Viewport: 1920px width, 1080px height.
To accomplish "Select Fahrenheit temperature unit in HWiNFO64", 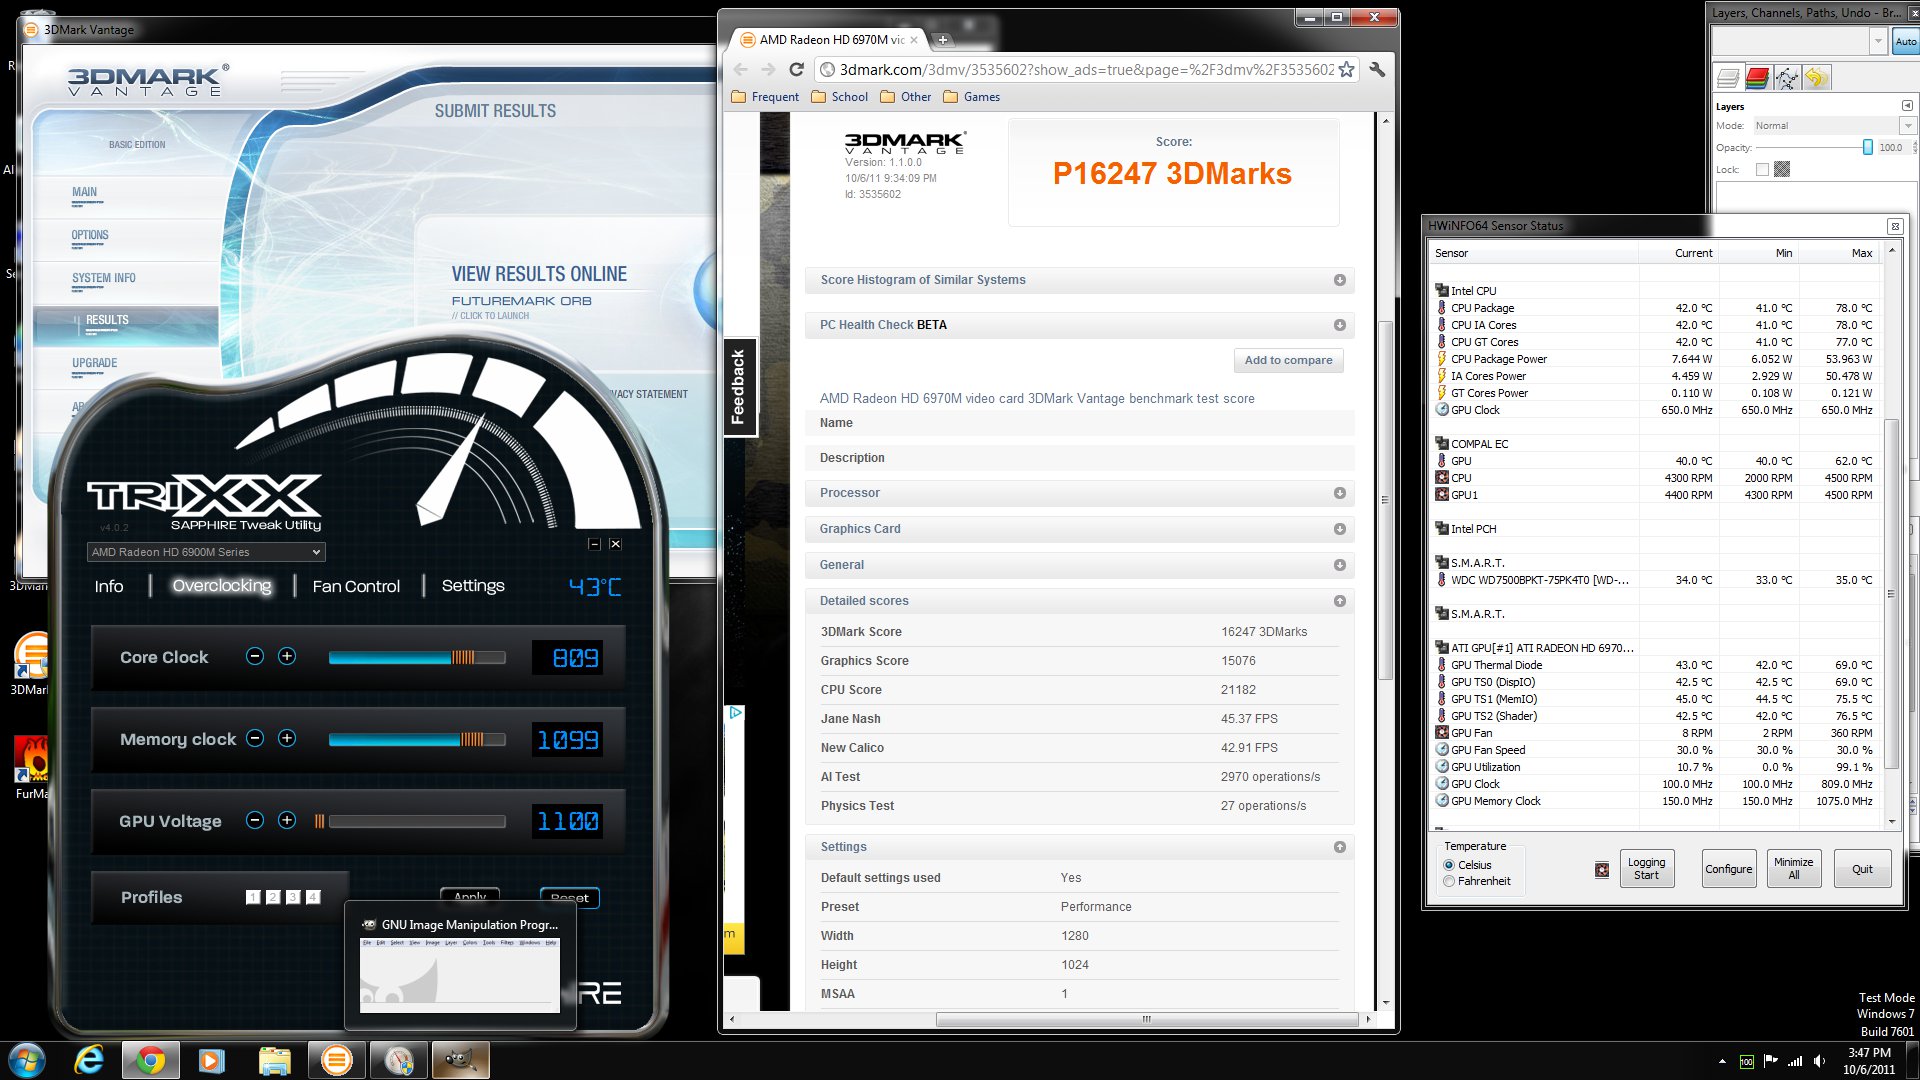I will coord(1449,881).
